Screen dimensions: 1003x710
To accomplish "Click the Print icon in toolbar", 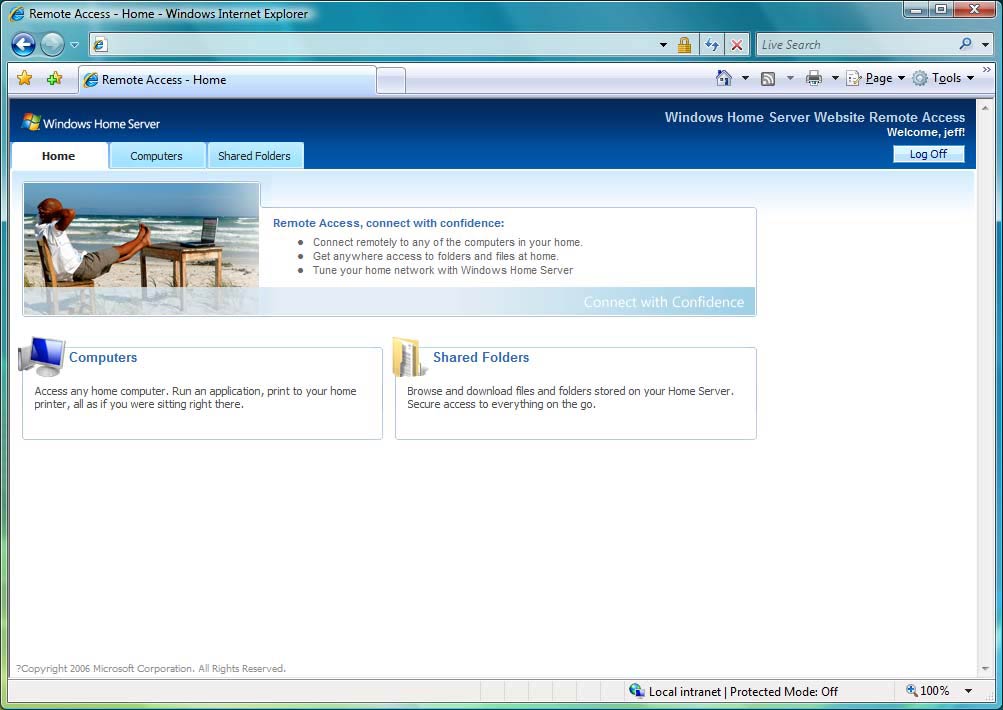I will click(814, 79).
